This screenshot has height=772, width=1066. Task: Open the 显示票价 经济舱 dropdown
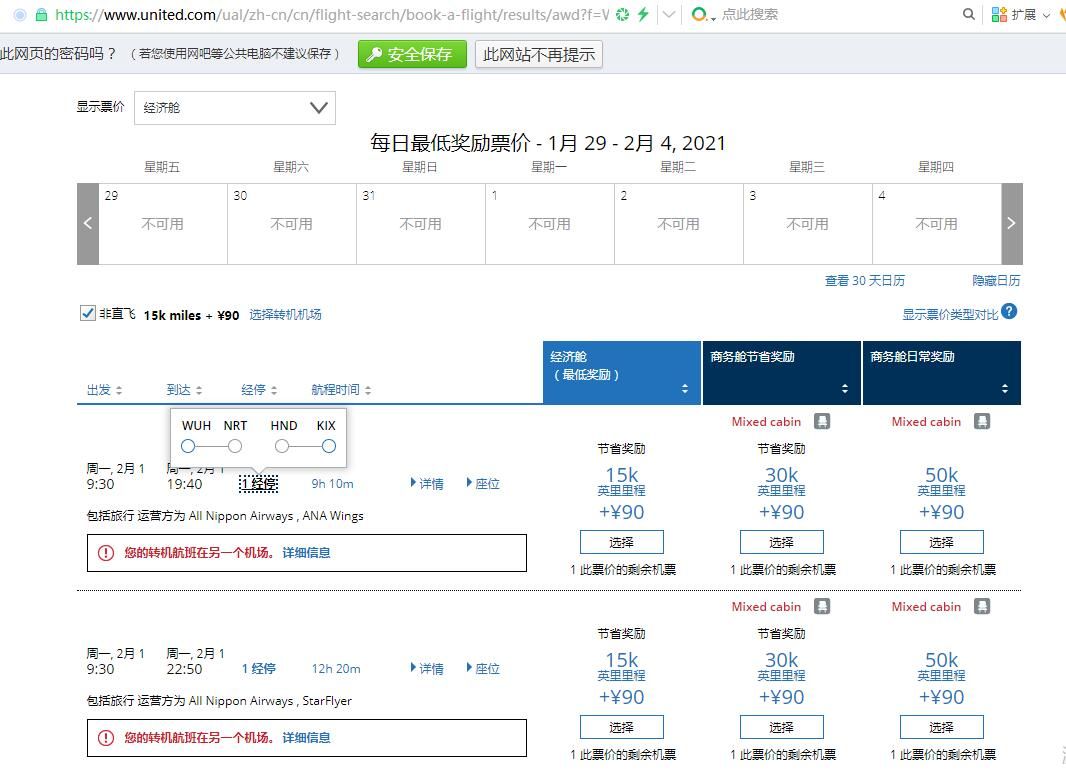[x=235, y=107]
